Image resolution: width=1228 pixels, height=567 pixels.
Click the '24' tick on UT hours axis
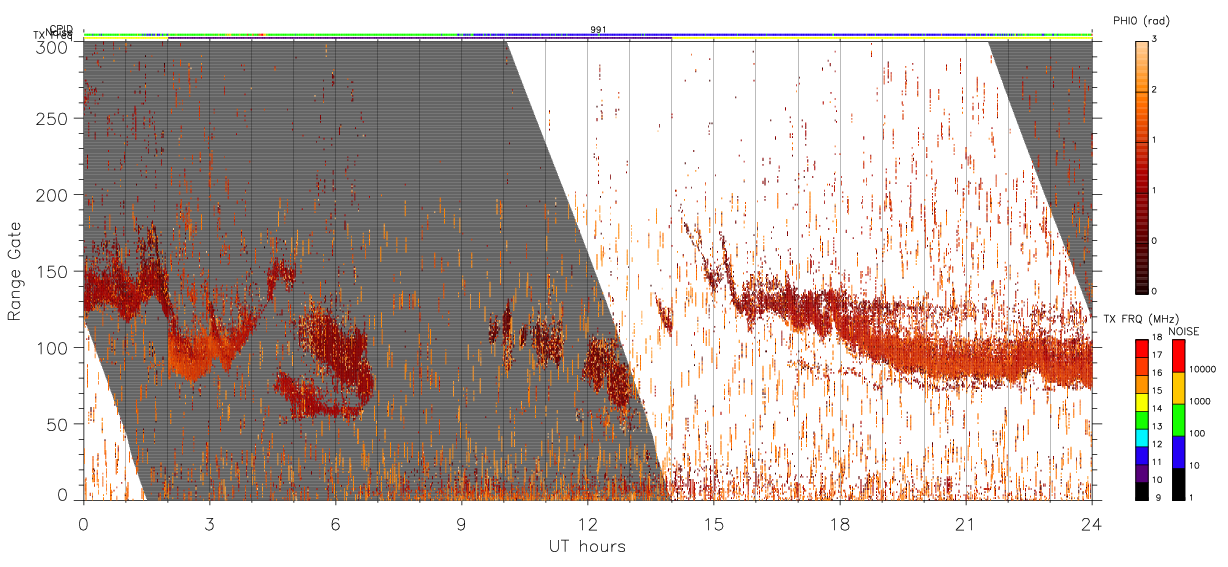point(1092,524)
